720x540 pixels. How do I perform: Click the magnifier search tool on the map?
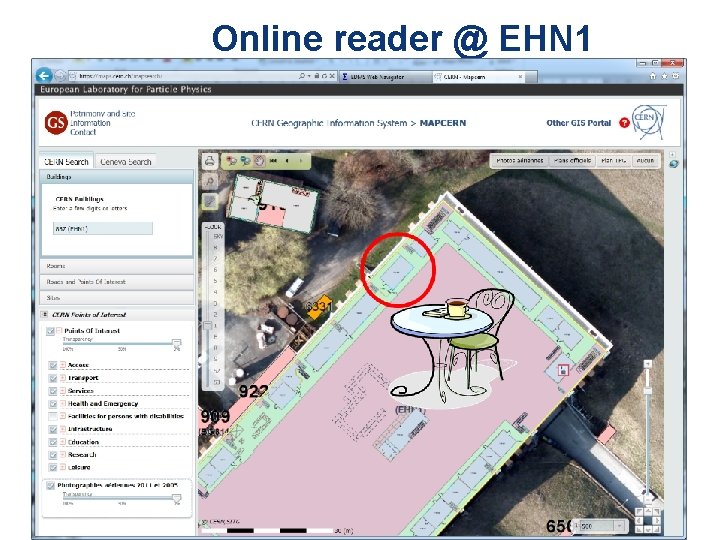(x=210, y=181)
